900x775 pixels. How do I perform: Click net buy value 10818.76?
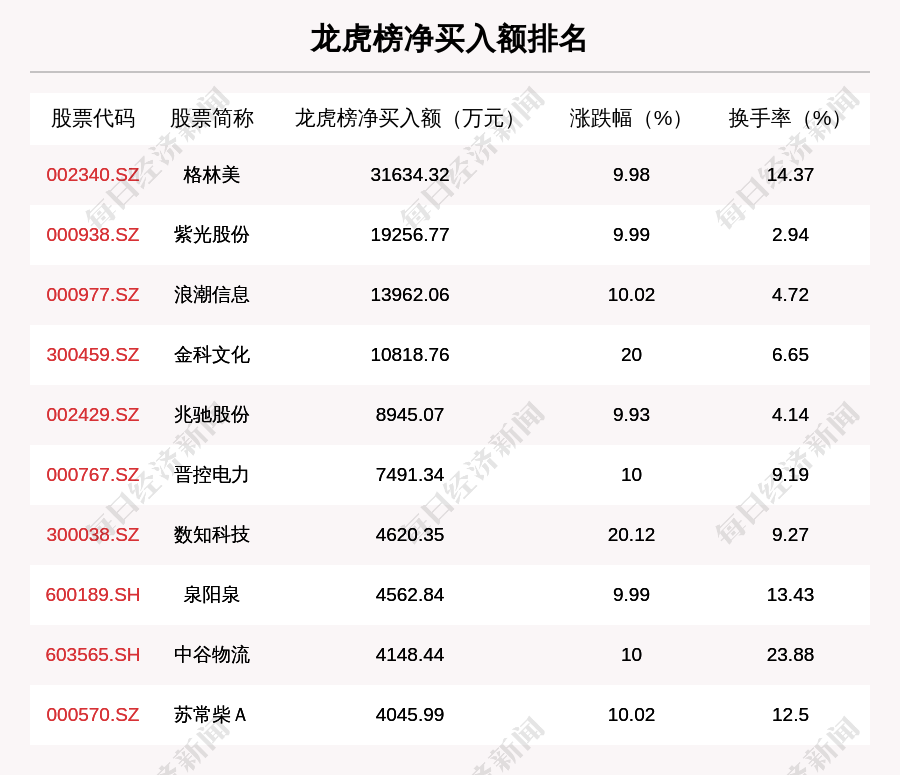click(410, 355)
